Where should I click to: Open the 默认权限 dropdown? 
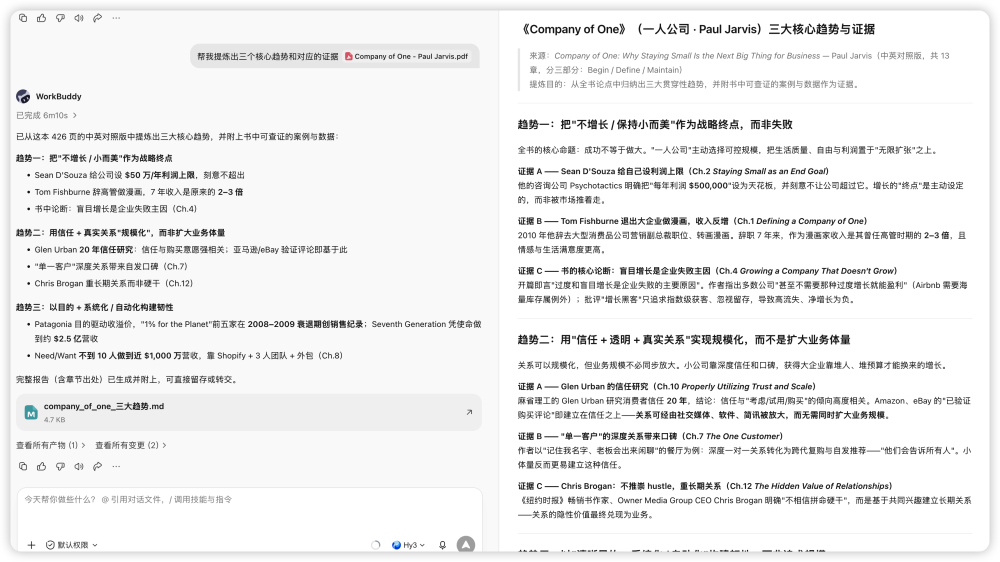(71, 545)
